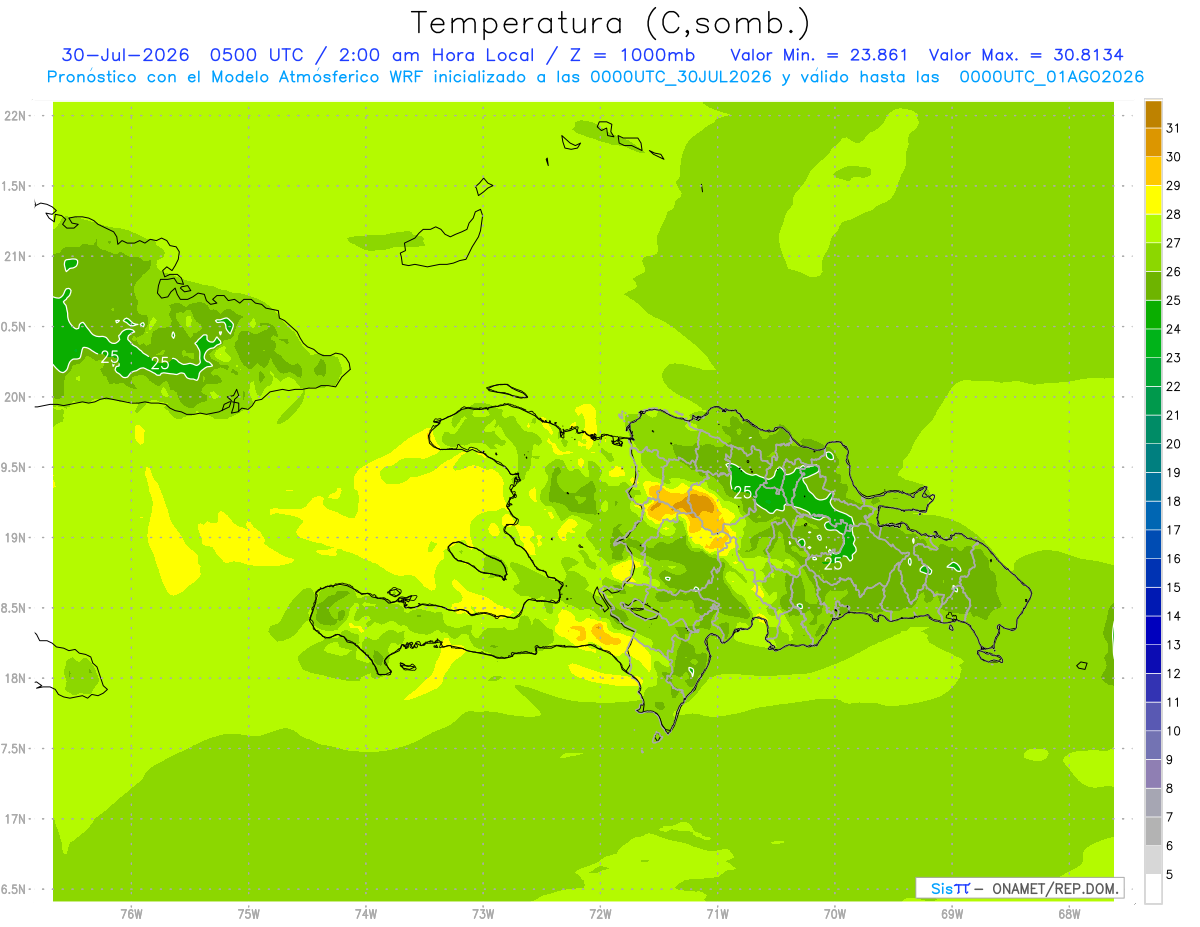Pick the swatch between colorbar 26 and 27
Image resolution: width=1200 pixels, height=927 pixels.
[x=1153, y=257]
